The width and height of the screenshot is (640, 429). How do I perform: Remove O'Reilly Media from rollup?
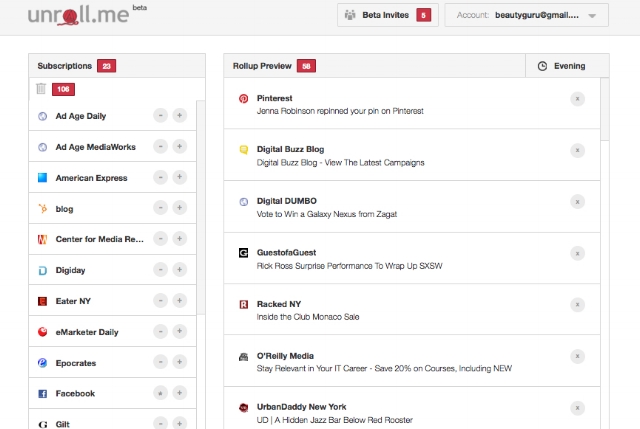coord(577,356)
